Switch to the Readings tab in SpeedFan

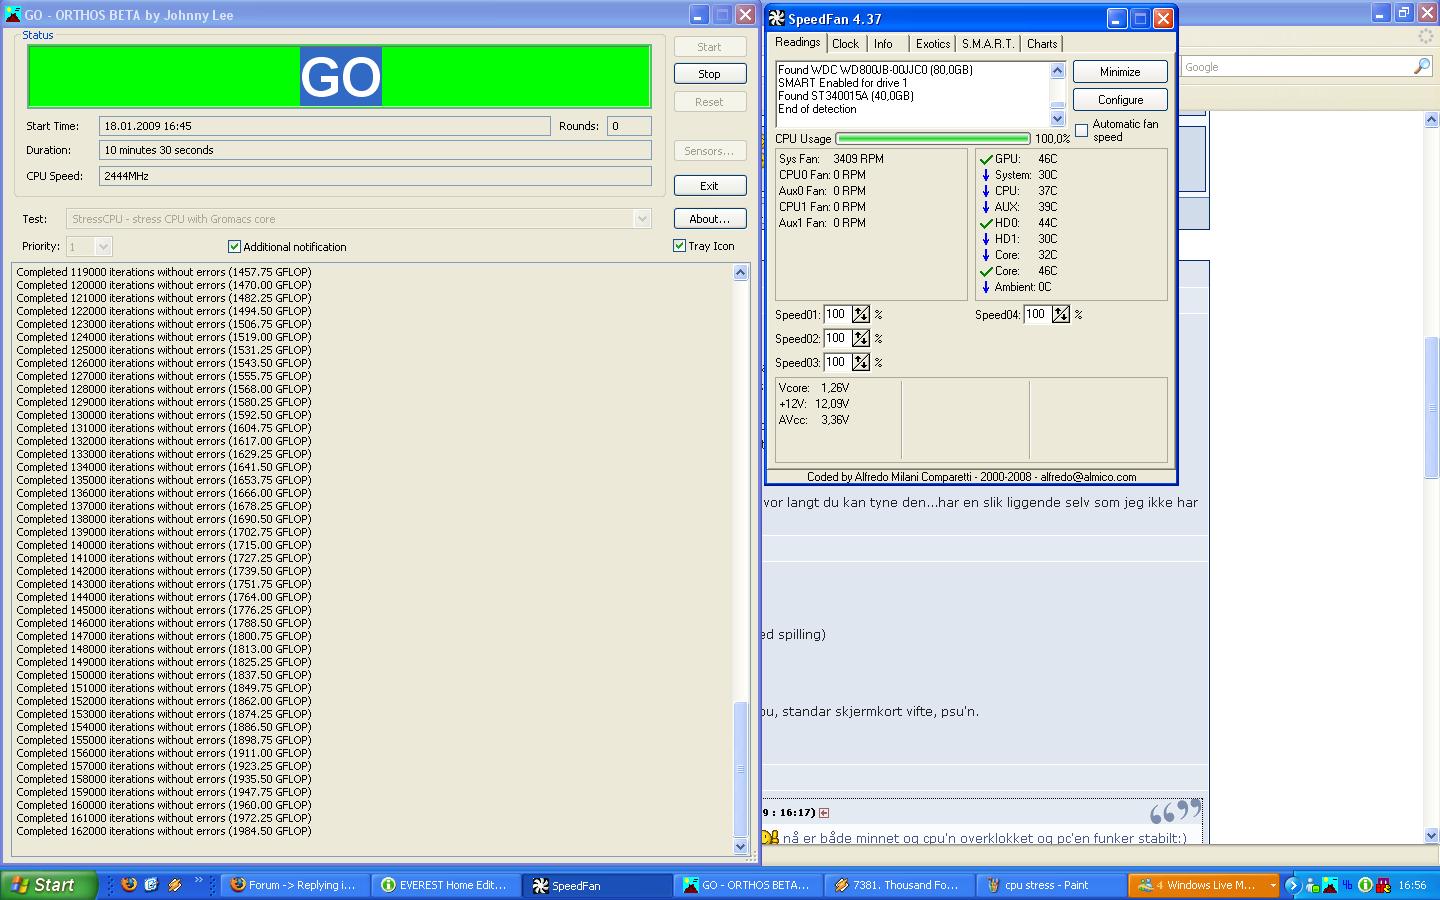797,42
